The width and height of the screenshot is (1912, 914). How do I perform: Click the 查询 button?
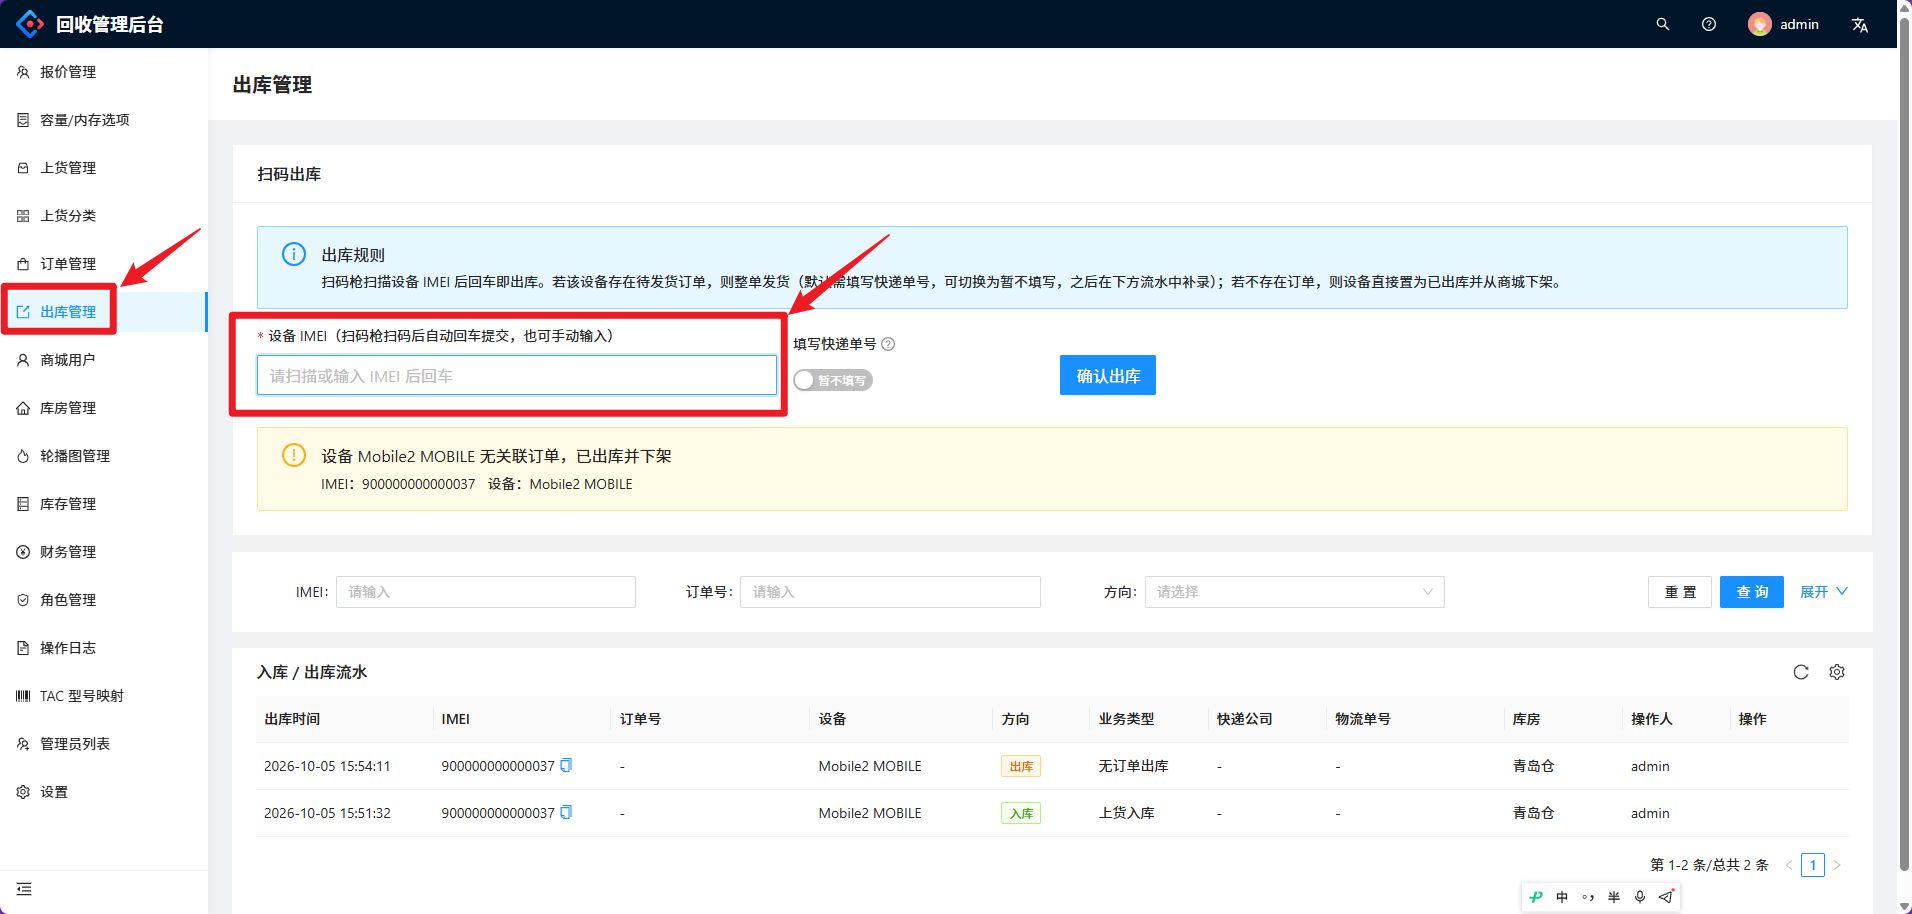click(x=1752, y=592)
